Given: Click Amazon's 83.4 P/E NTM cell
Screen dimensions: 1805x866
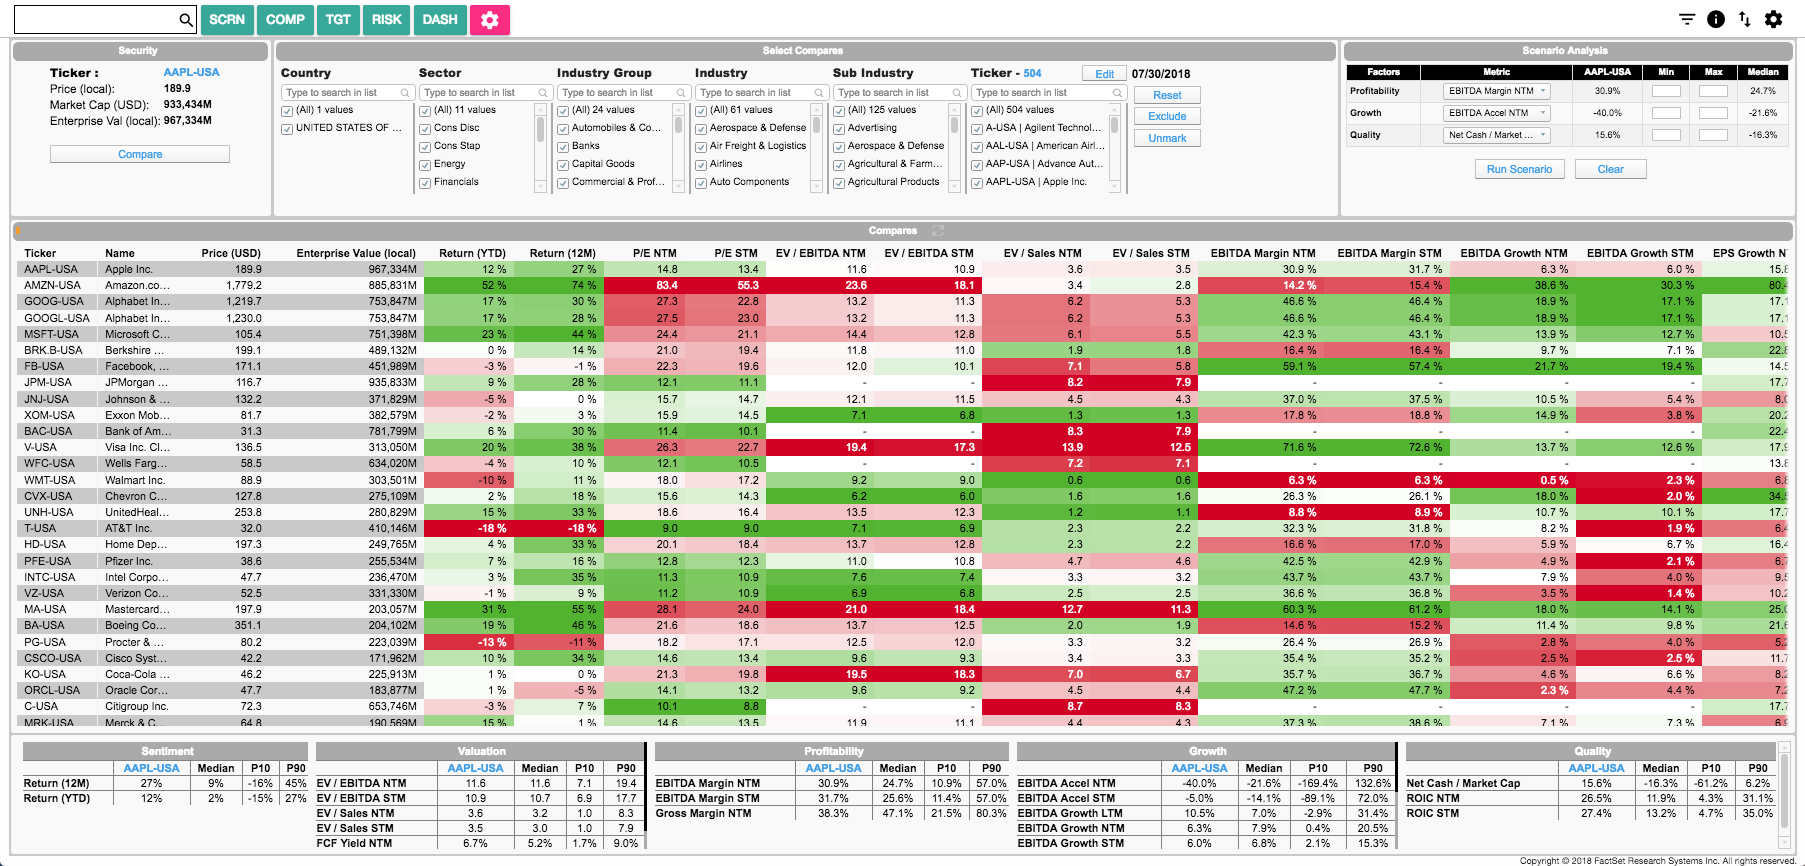Looking at the screenshot, I should point(643,285).
